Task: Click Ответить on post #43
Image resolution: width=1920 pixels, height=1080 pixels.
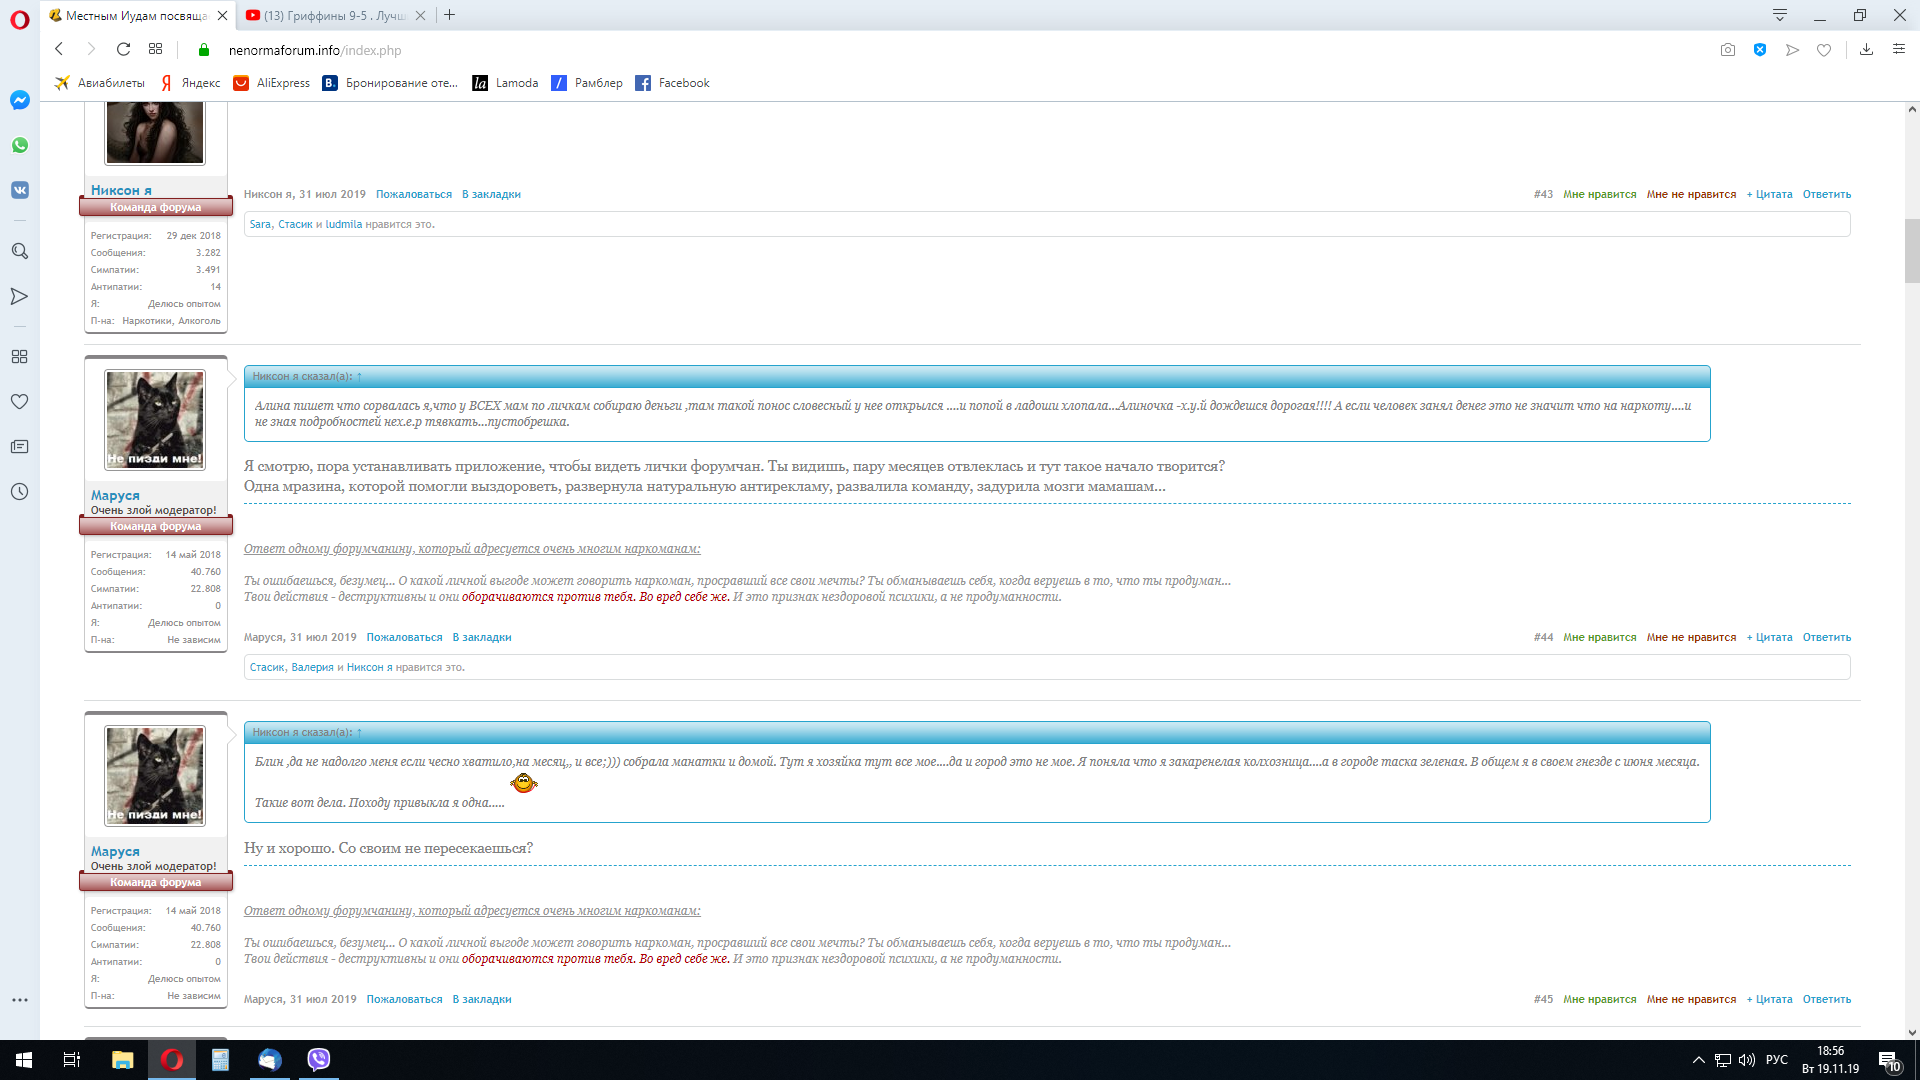Action: pos(1826,194)
